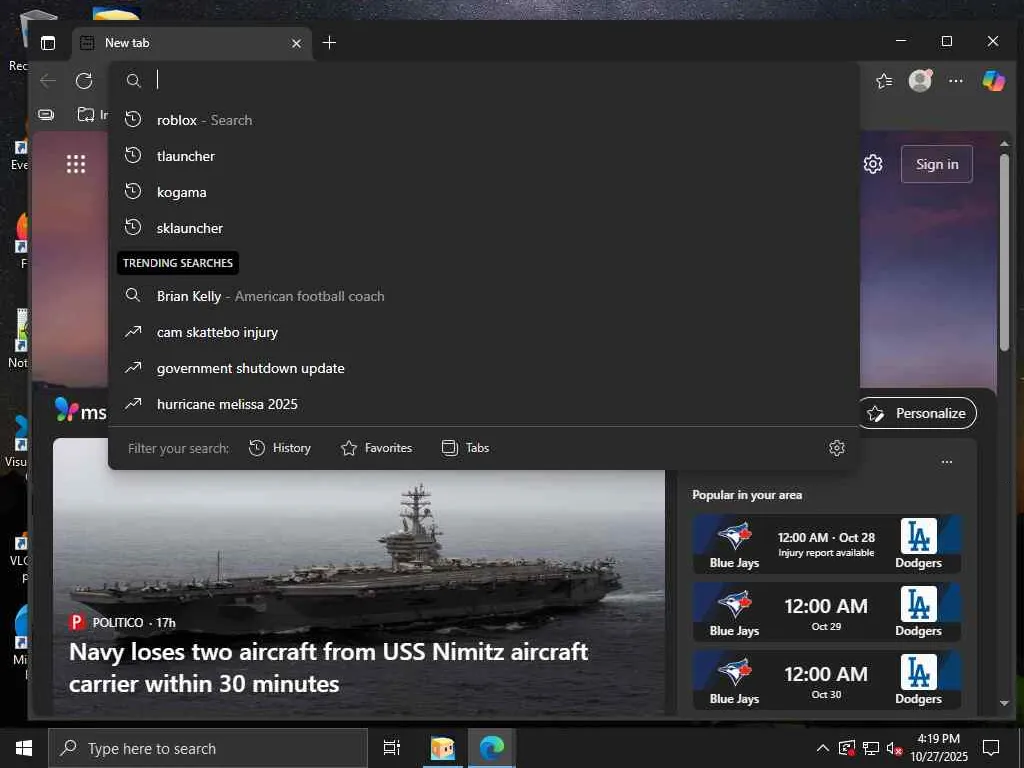Click the page scrollbar up arrow
Screen dimensions: 1024x768
pyautogui.click(x=1004, y=144)
